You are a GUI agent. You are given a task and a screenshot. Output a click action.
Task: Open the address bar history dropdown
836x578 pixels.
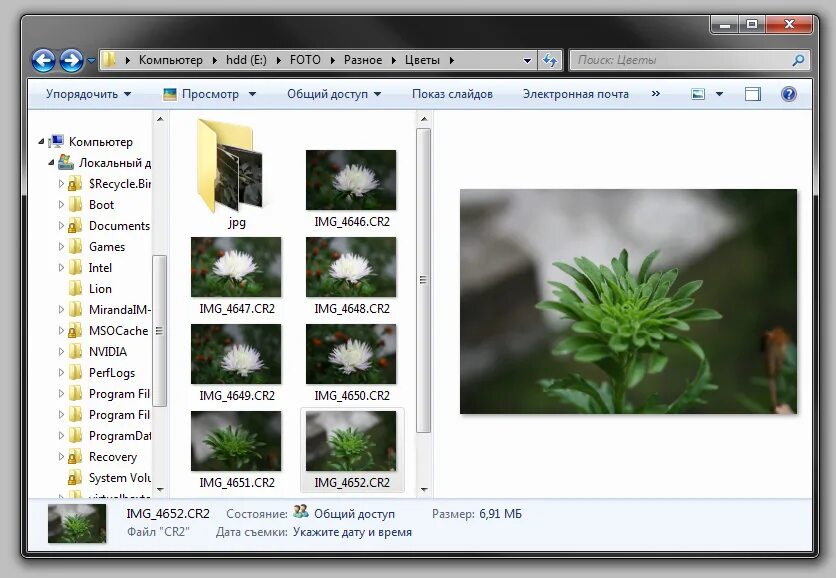pos(527,60)
